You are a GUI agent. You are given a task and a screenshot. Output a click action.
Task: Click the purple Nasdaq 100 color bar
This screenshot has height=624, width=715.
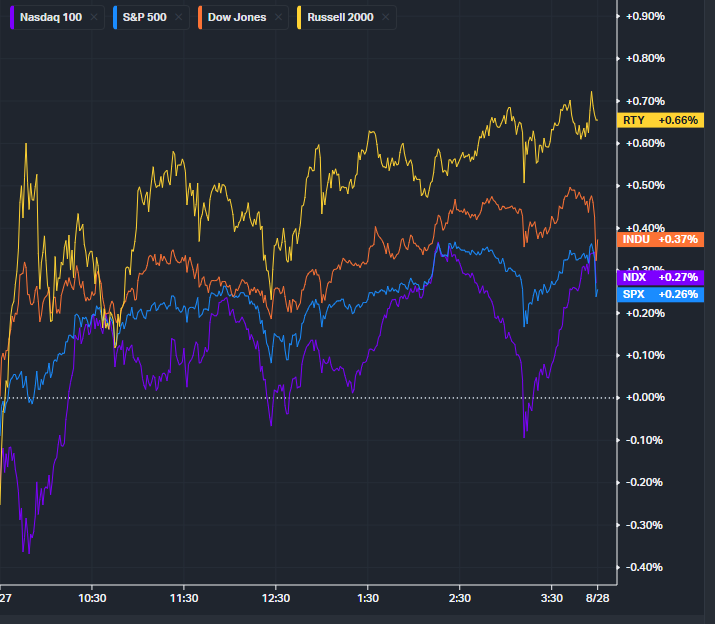point(9,18)
